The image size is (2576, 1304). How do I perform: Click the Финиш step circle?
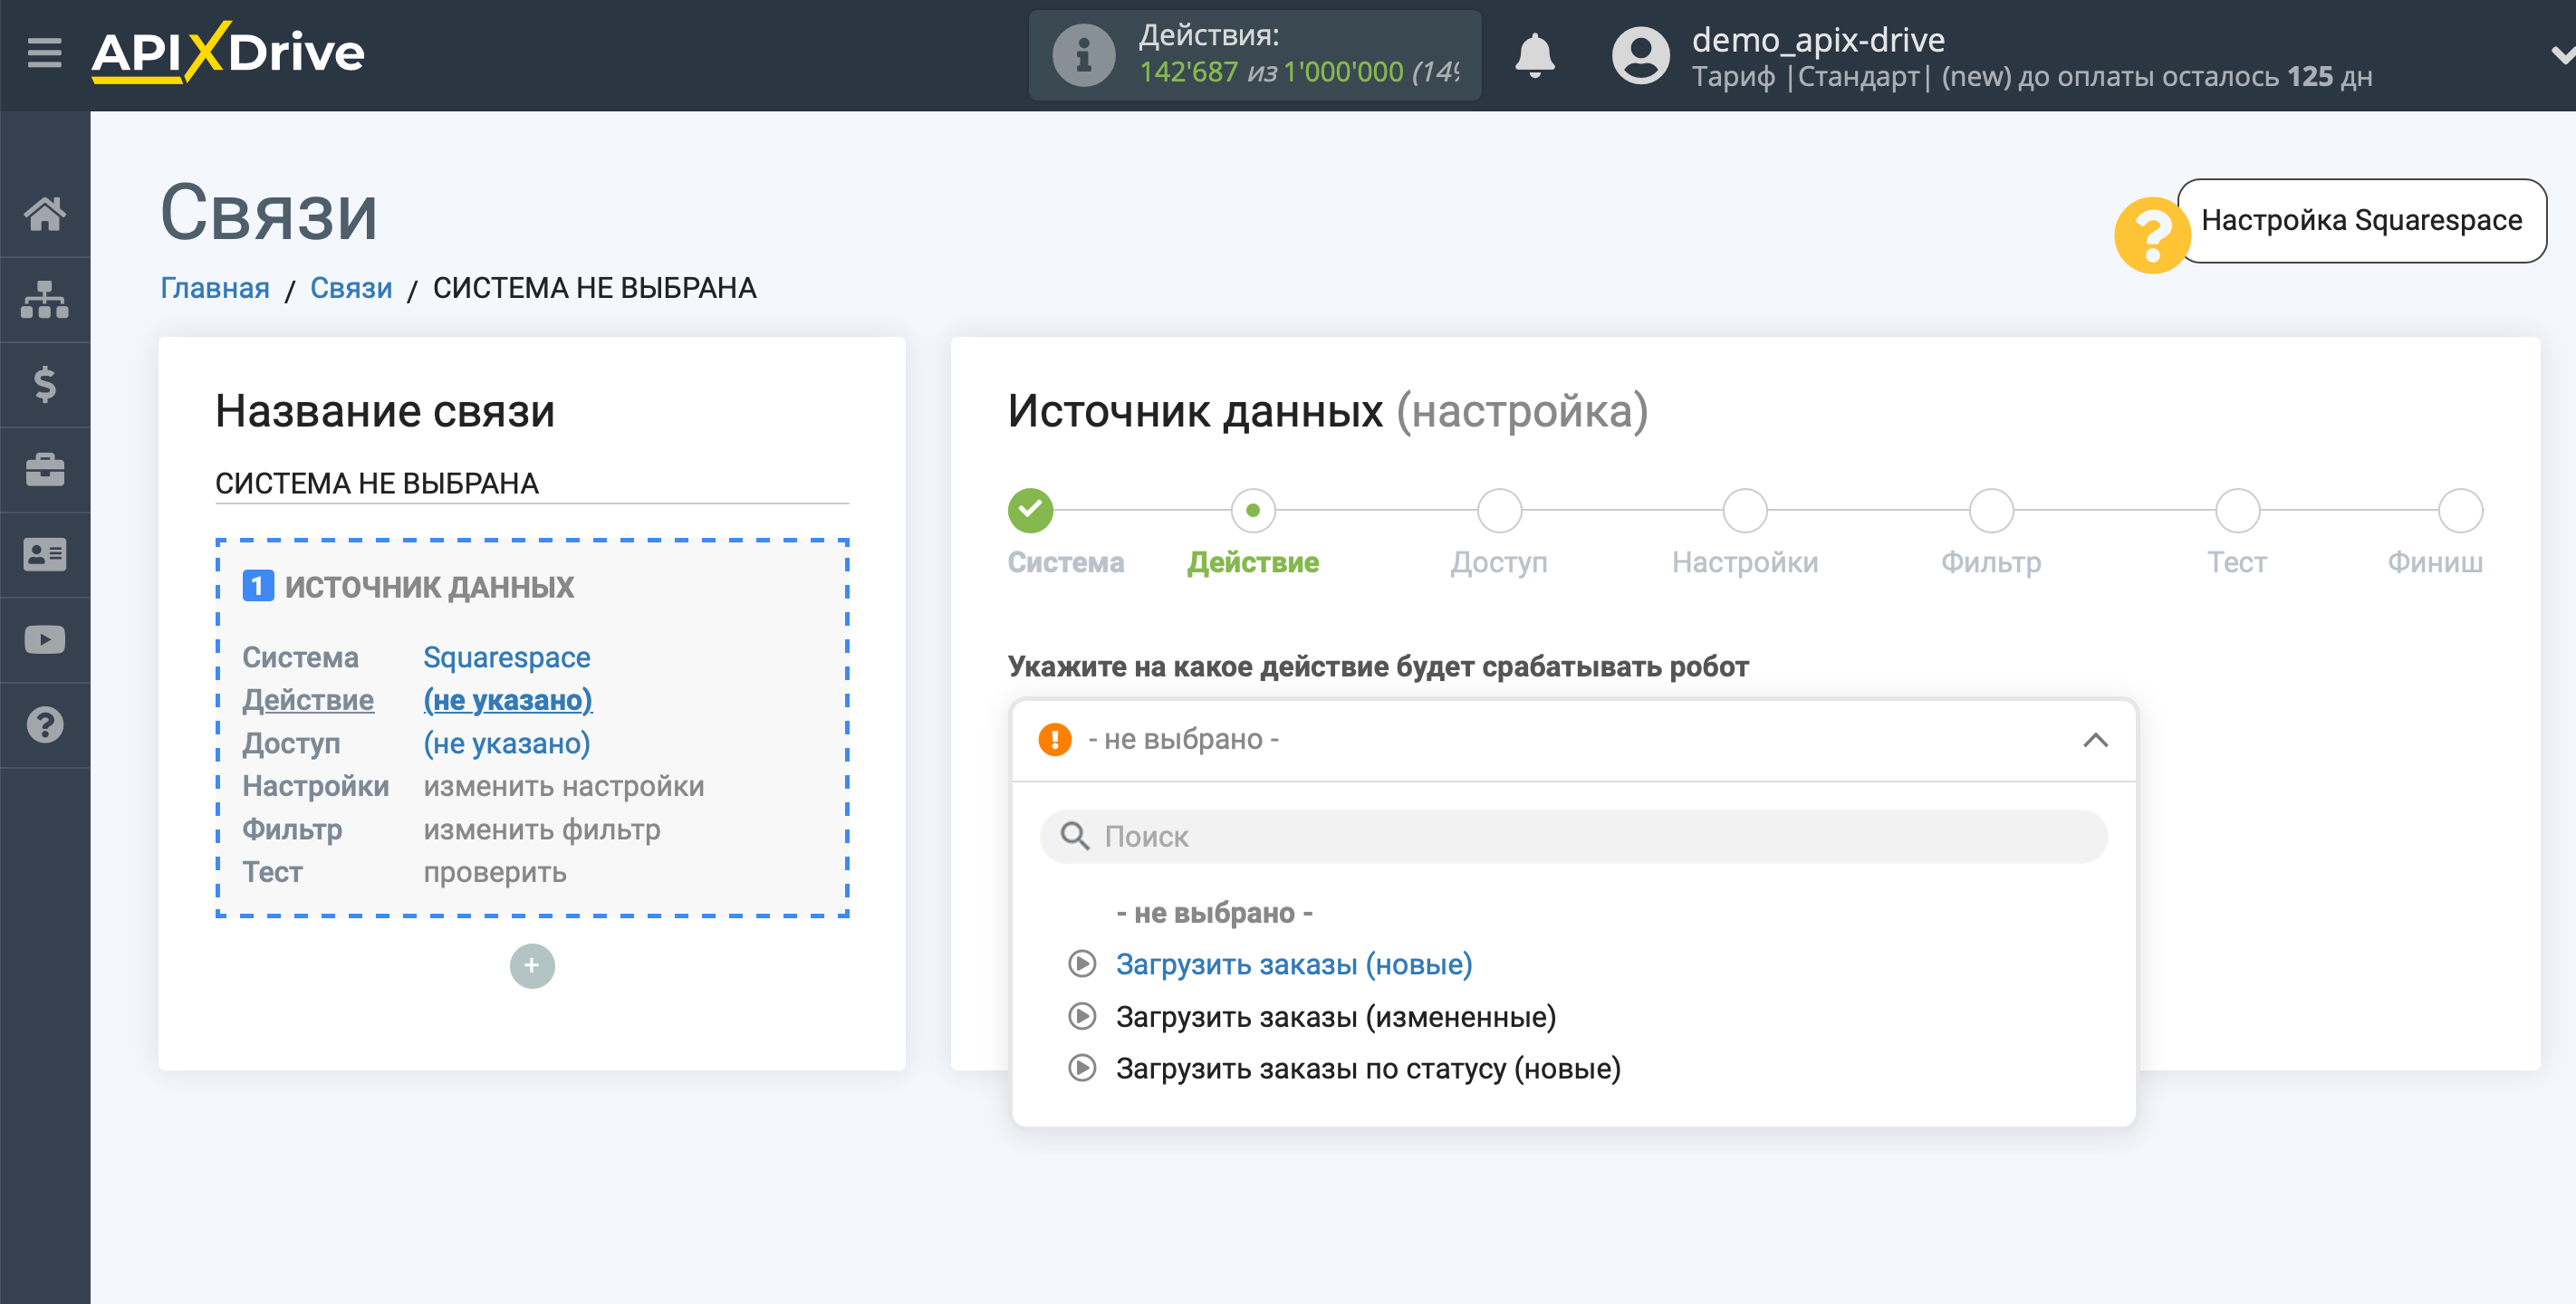click(2460, 511)
